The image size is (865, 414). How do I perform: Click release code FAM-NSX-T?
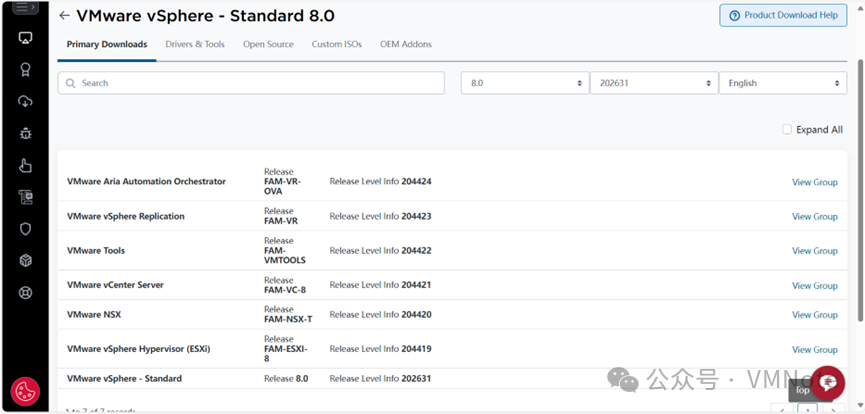pyautogui.click(x=288, y=320)
